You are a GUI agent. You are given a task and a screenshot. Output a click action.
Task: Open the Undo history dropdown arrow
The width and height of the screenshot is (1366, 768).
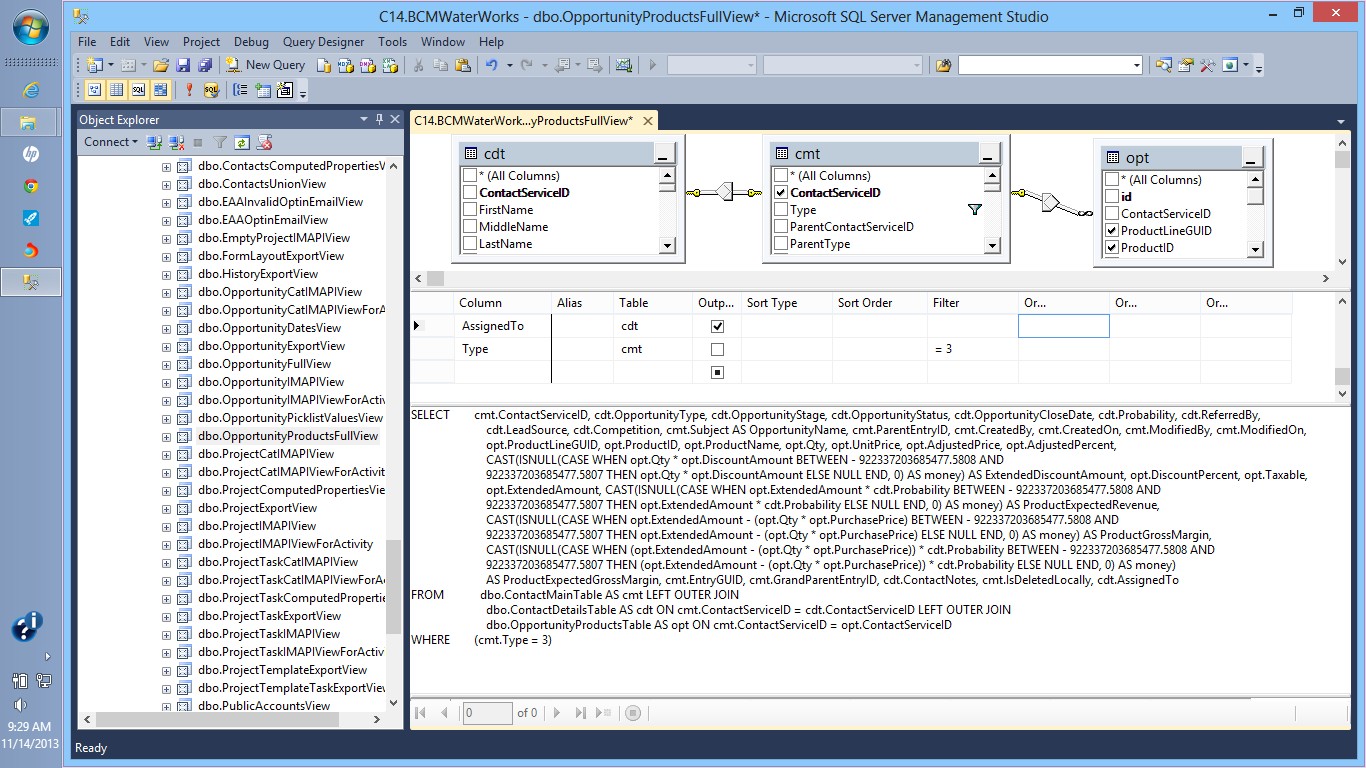(509, 65)
